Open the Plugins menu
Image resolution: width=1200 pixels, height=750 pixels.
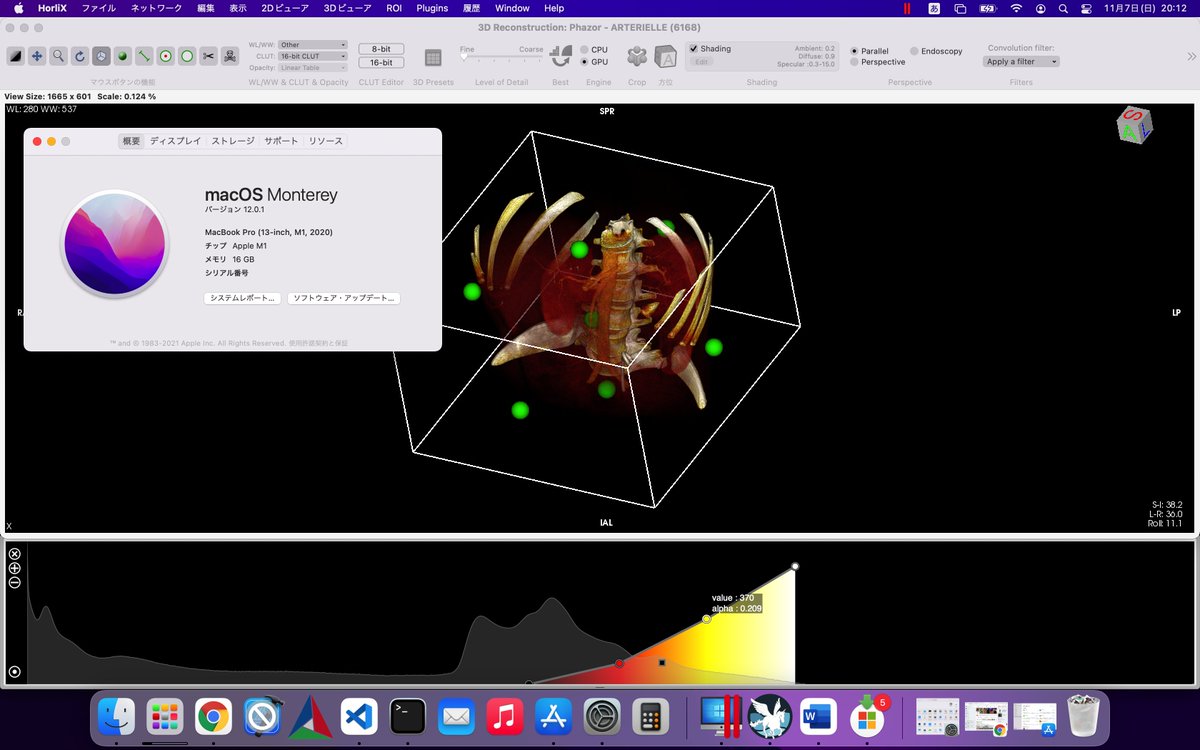pos(432,8)
